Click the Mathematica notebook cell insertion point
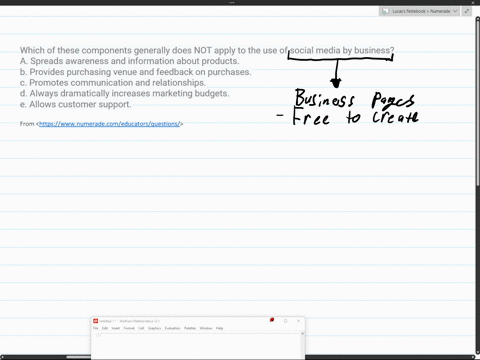The image size is (480, 360). (98, 335)
